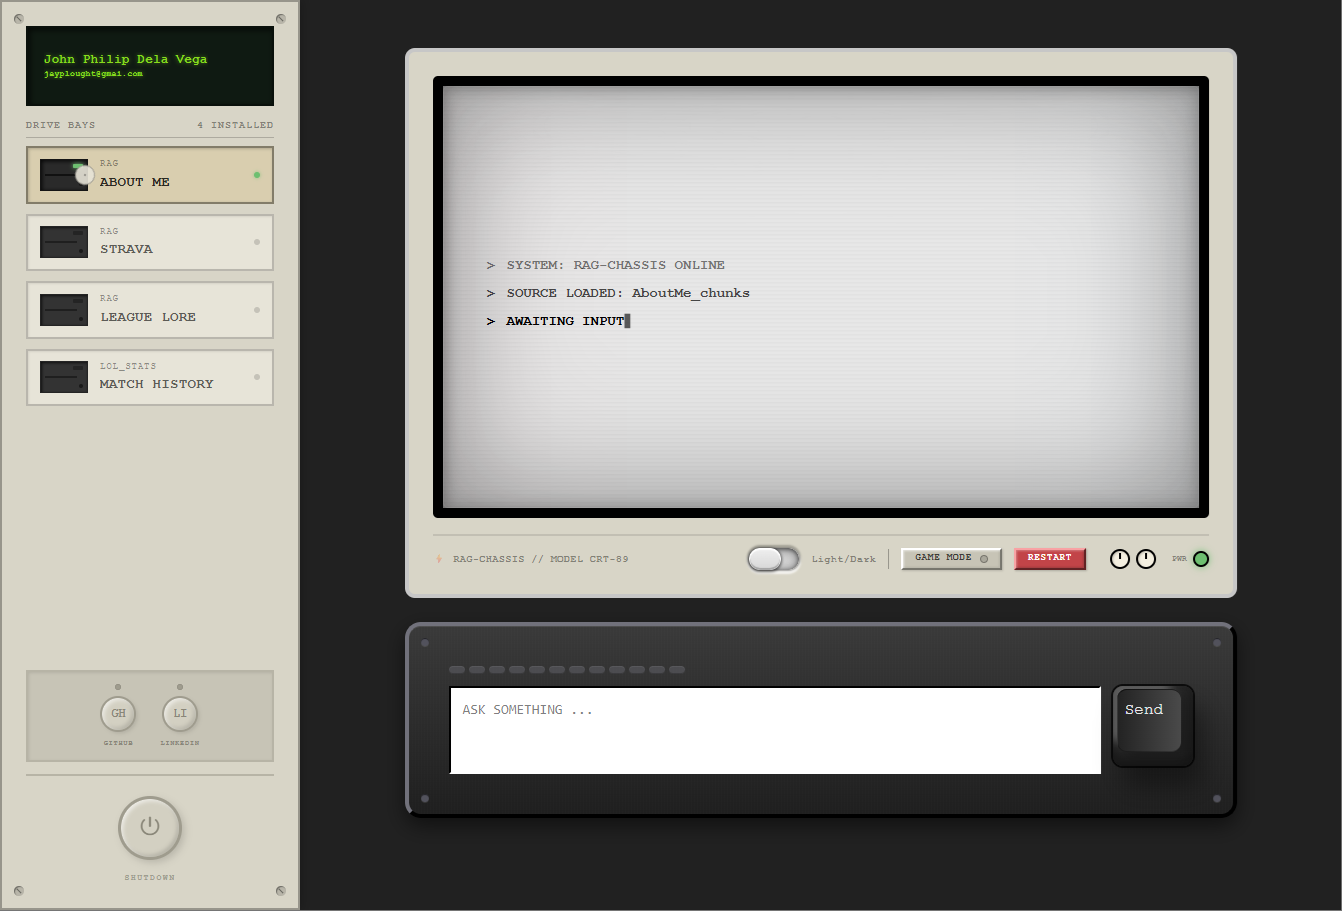
Task: Focus the ASK SOMETHING input box
Action: (775, 730)
